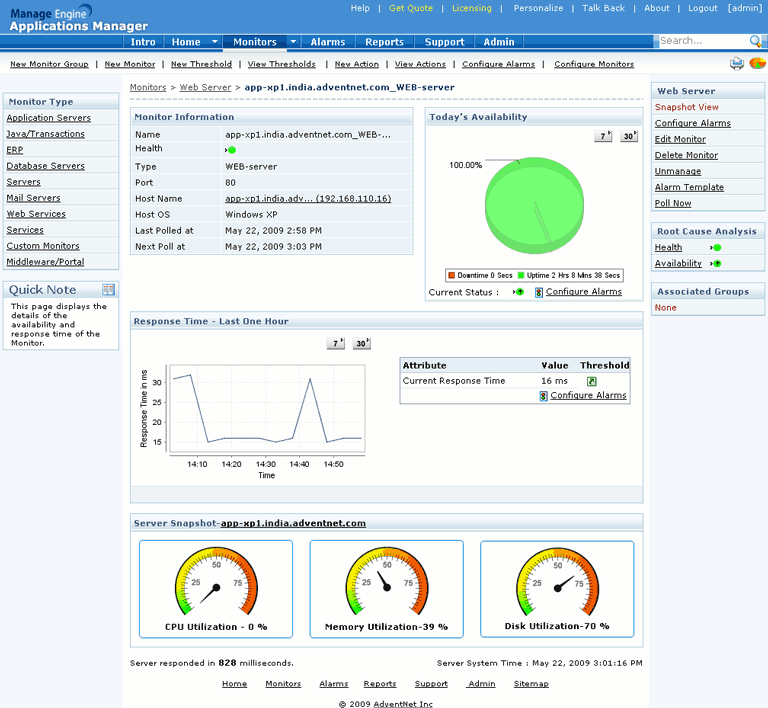Click the Get Quote link
Screen dimensions: 768x708
(411, 8)
